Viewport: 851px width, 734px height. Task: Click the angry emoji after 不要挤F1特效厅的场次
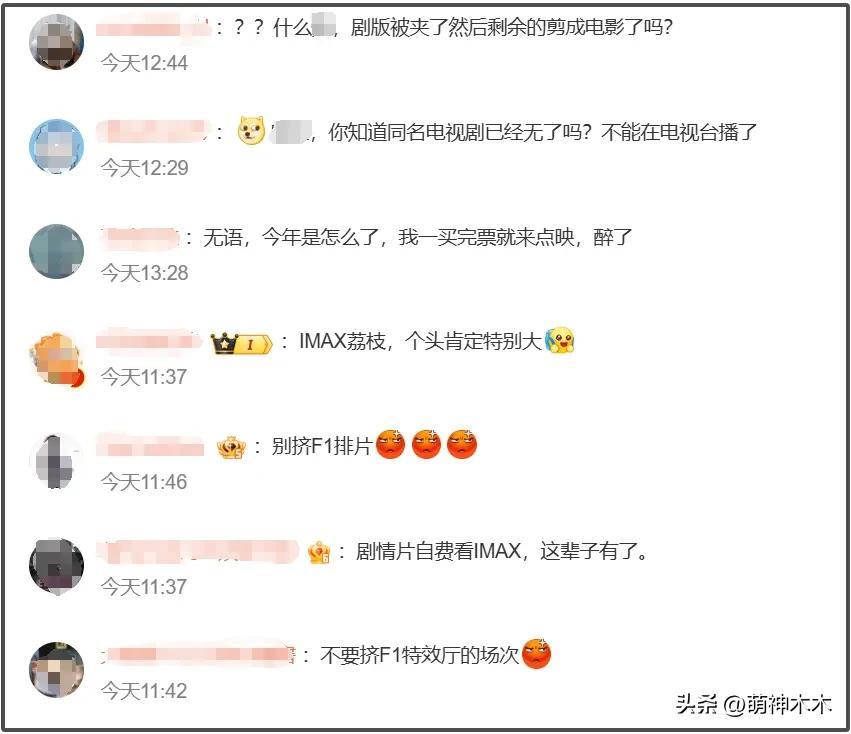pos(536,654)
